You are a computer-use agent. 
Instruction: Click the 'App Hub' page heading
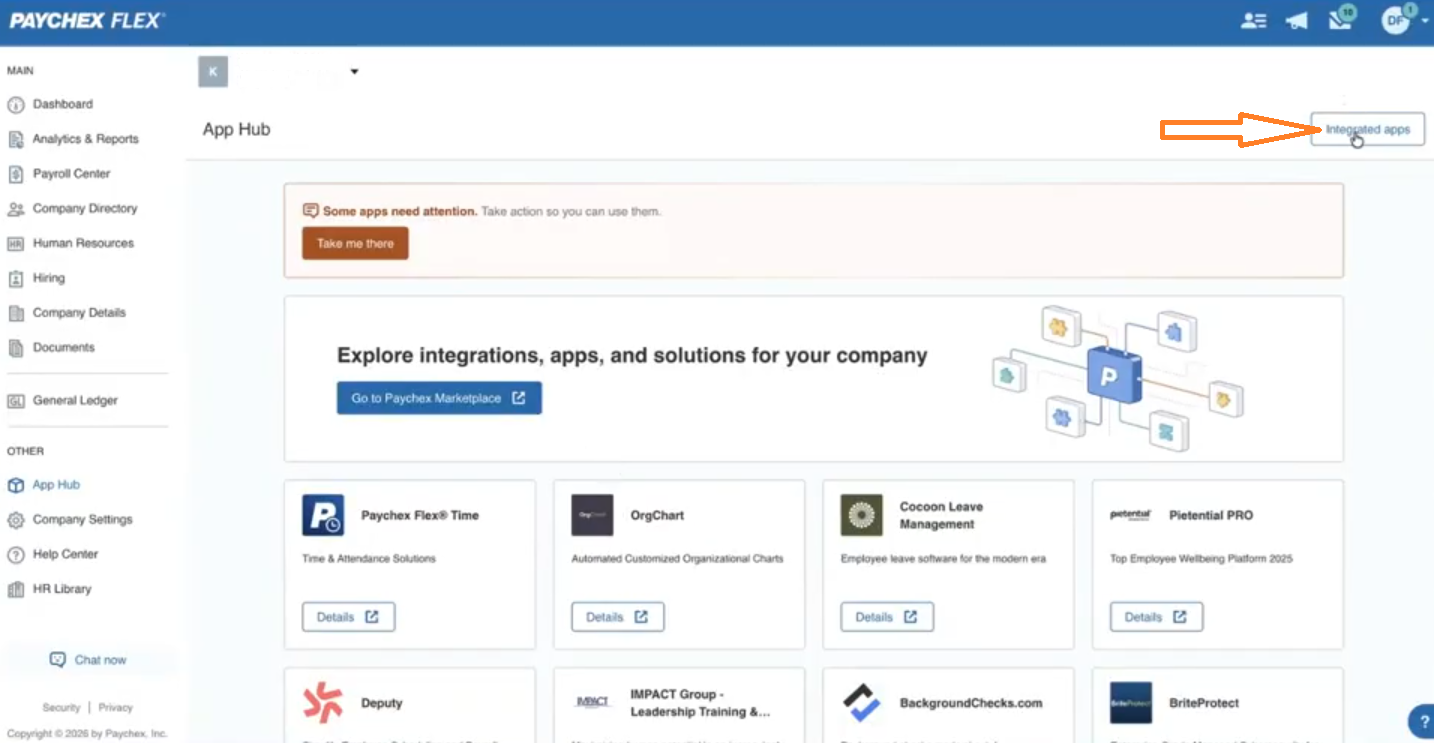click(x=236, y=130)
